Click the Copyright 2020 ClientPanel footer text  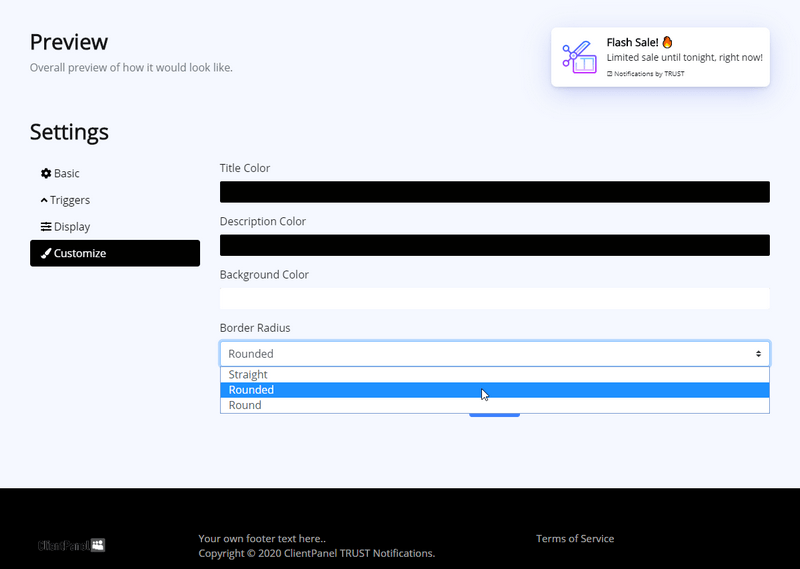tap(317, 554)
